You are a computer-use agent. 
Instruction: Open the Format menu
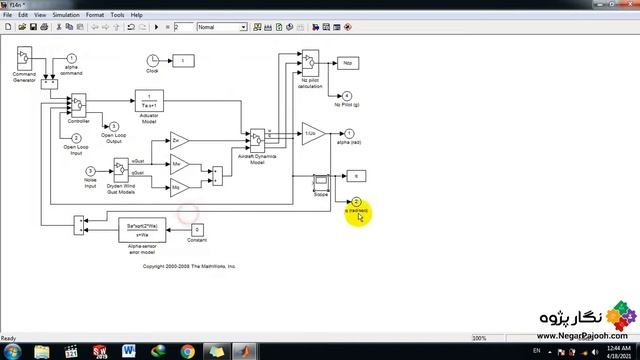(x=95, y=15)
